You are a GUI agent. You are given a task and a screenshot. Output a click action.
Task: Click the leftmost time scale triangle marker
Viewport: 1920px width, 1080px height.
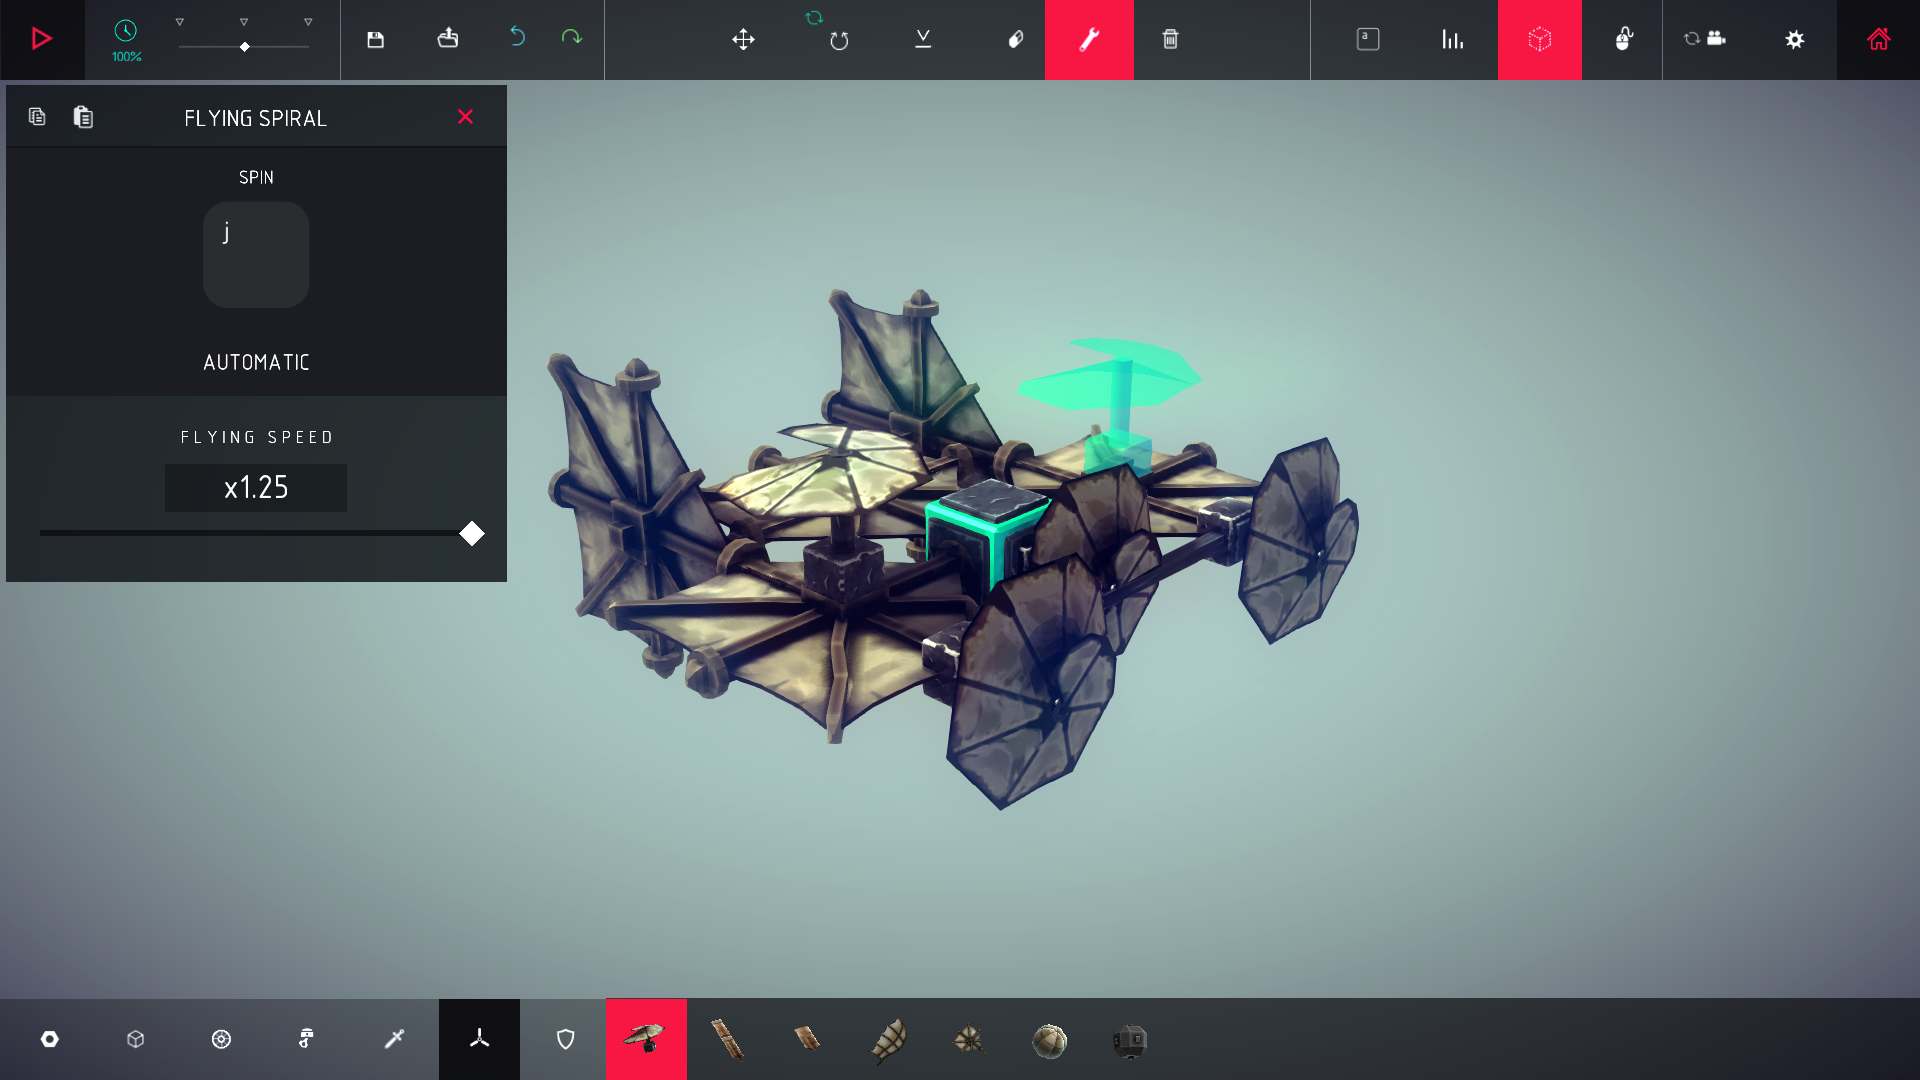pos(180,22)
